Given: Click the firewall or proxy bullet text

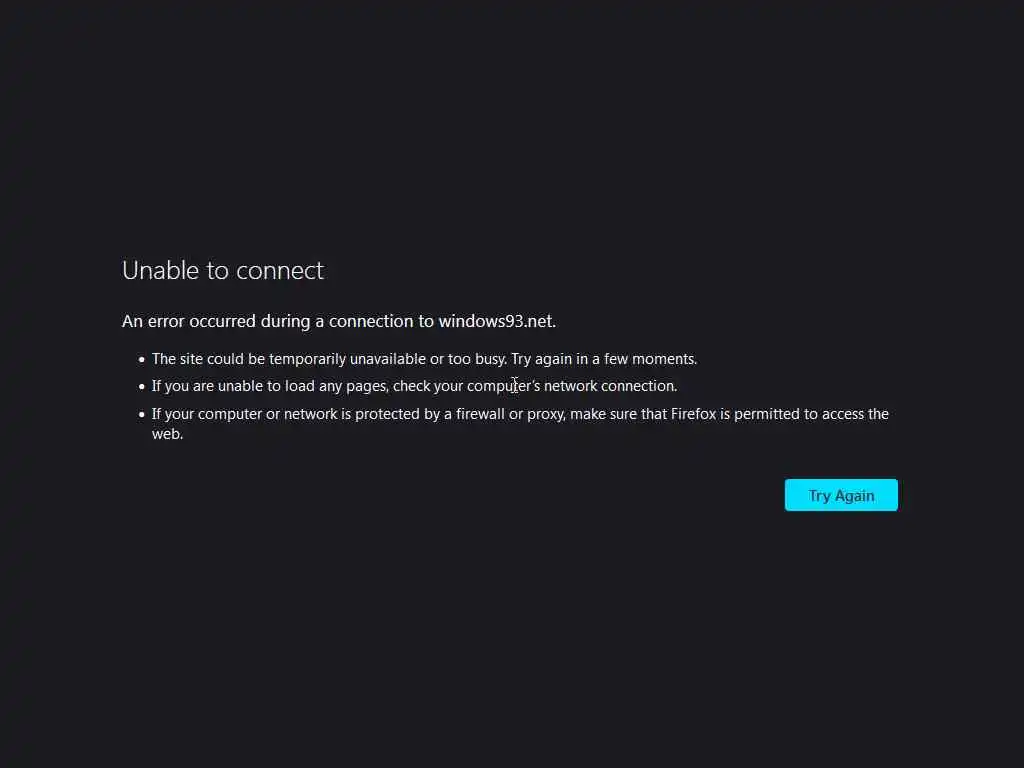Looking at the screenshot, I should (520, 423).
